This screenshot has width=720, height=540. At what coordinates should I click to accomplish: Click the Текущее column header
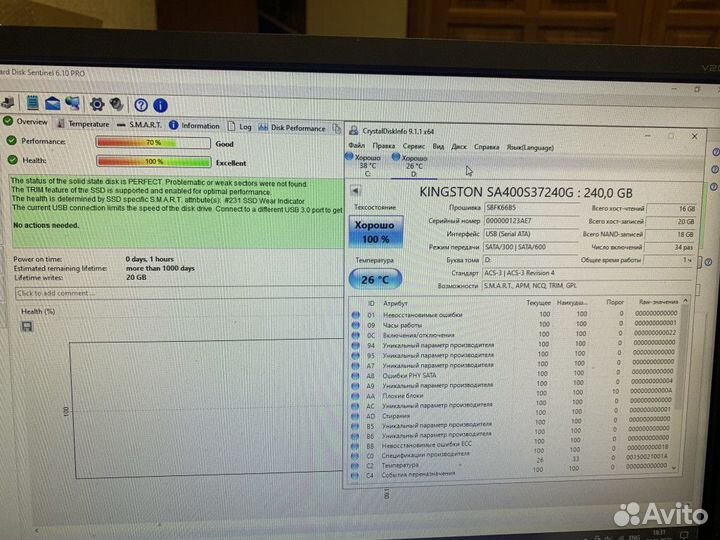point(539,303)
